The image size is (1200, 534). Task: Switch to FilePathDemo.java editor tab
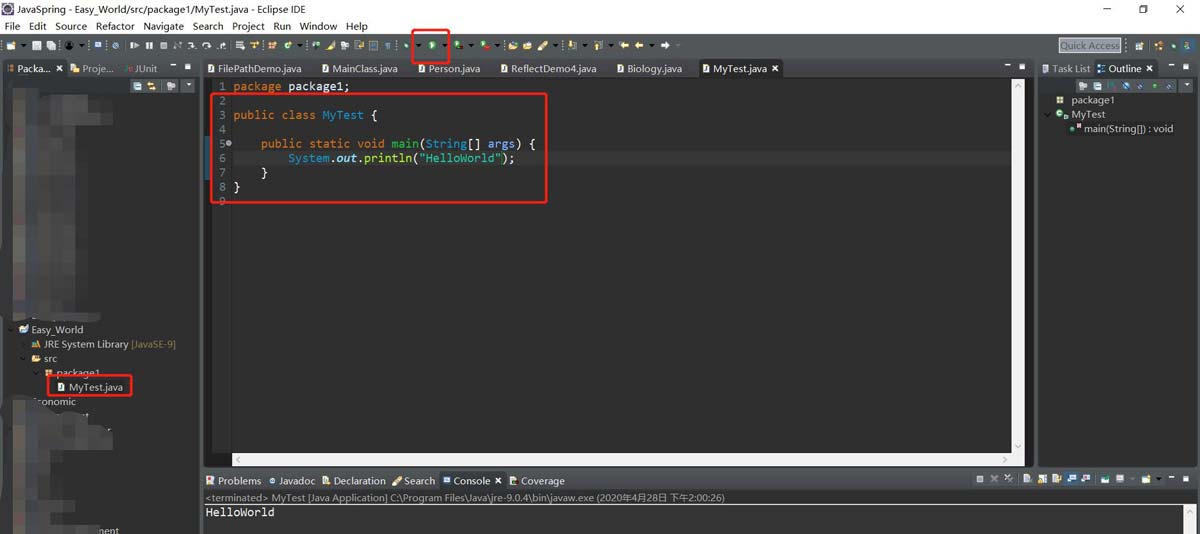253,69
